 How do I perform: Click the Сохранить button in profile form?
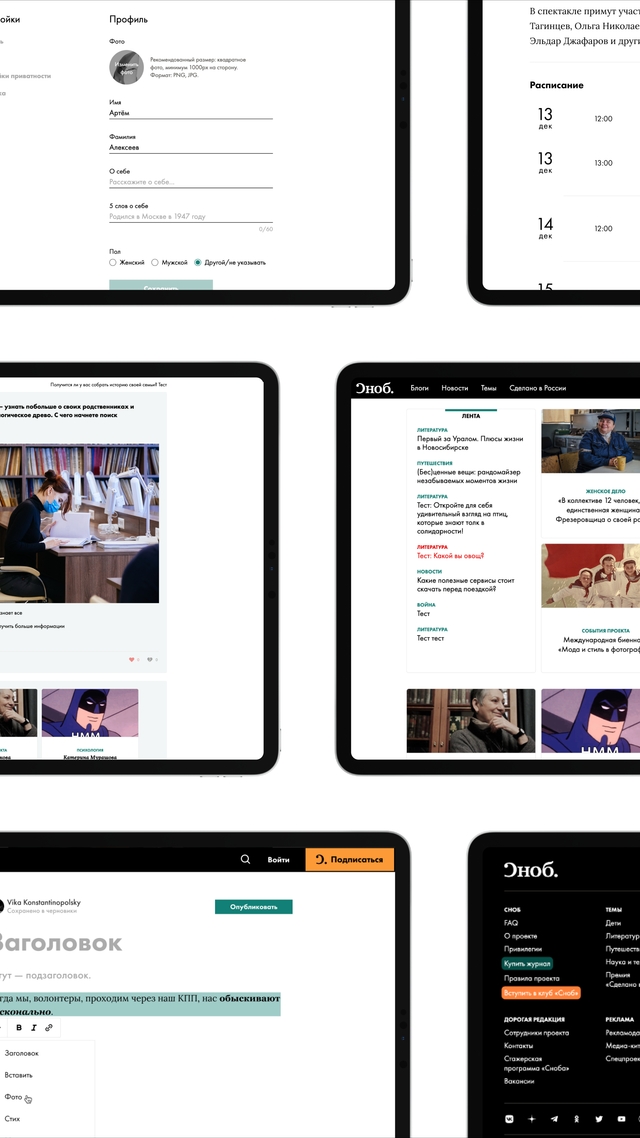click(161, 285)
